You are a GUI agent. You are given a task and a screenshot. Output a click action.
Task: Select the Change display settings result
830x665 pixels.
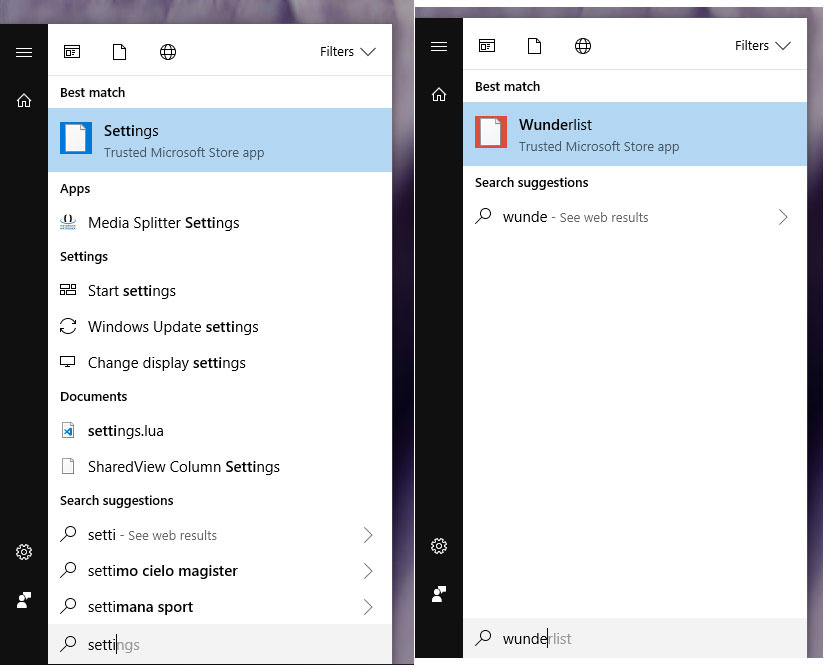click(x=166, y=362)
